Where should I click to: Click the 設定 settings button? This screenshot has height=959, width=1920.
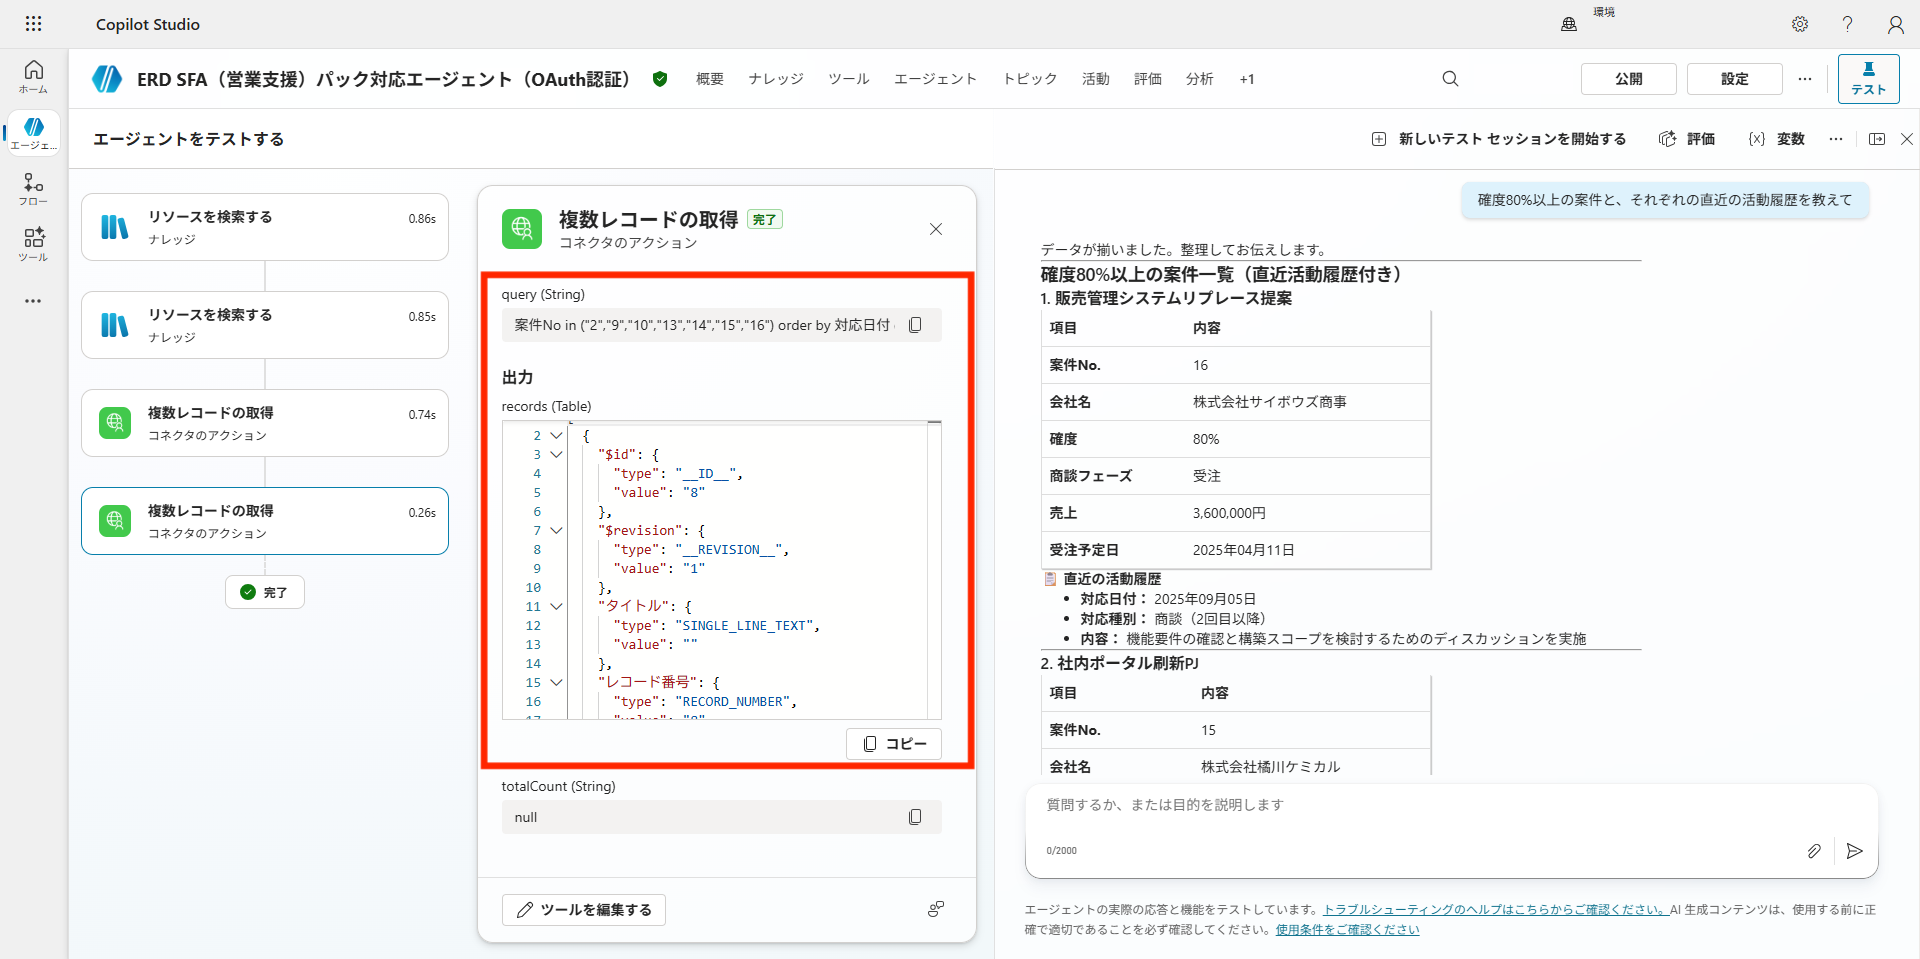pos(1735,79)
